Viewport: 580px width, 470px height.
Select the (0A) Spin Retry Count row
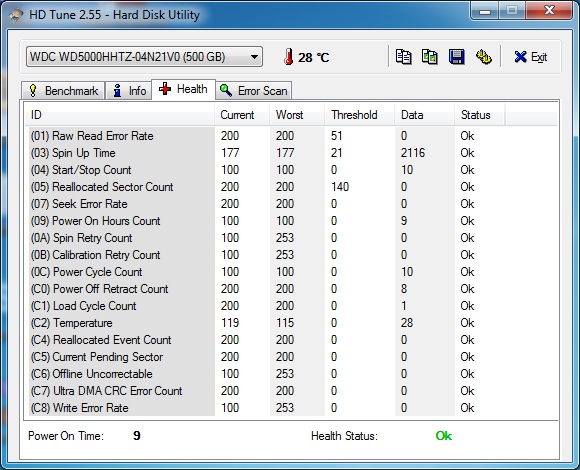pyautogui.click(x=291, y=238)
